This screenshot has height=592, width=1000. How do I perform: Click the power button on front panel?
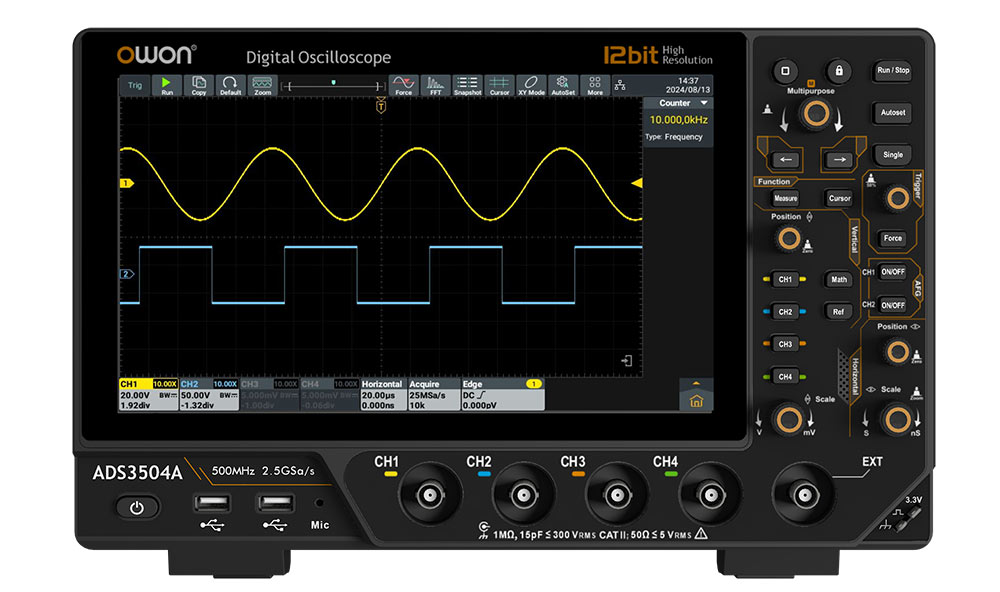pos(137,508)
